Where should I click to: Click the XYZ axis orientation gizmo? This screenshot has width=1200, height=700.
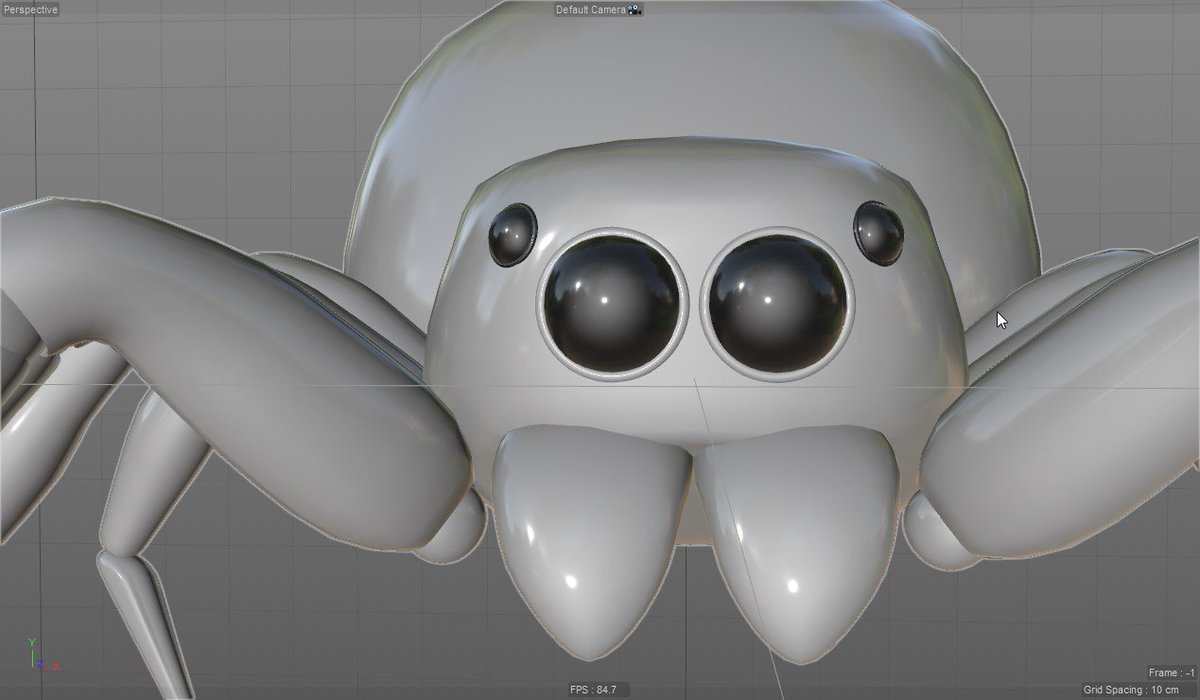[43, 655]
